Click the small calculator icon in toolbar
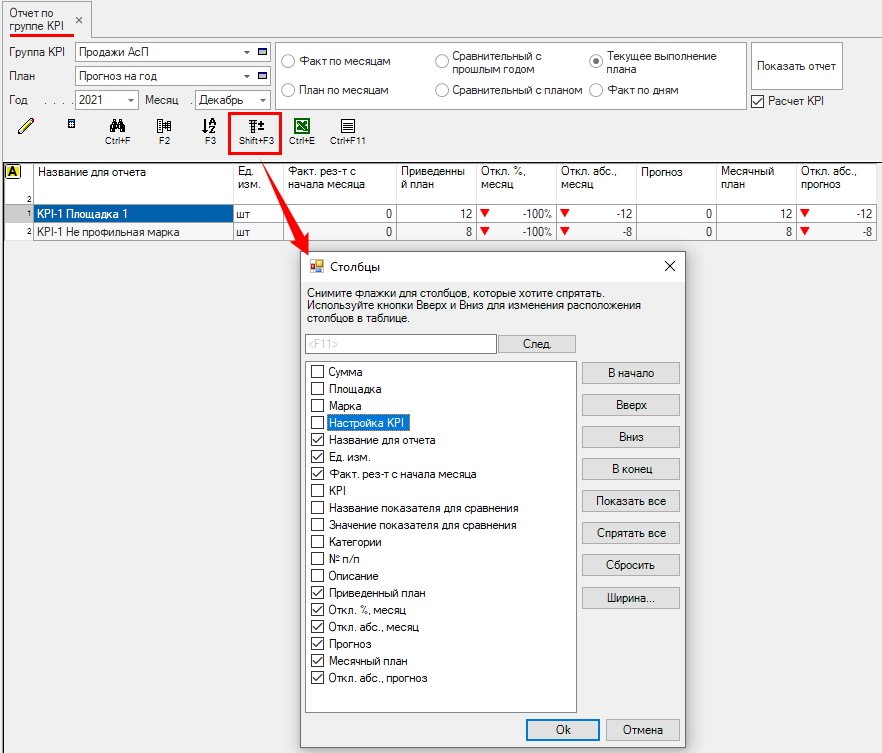The image size is (882, 753). [71, 124]
